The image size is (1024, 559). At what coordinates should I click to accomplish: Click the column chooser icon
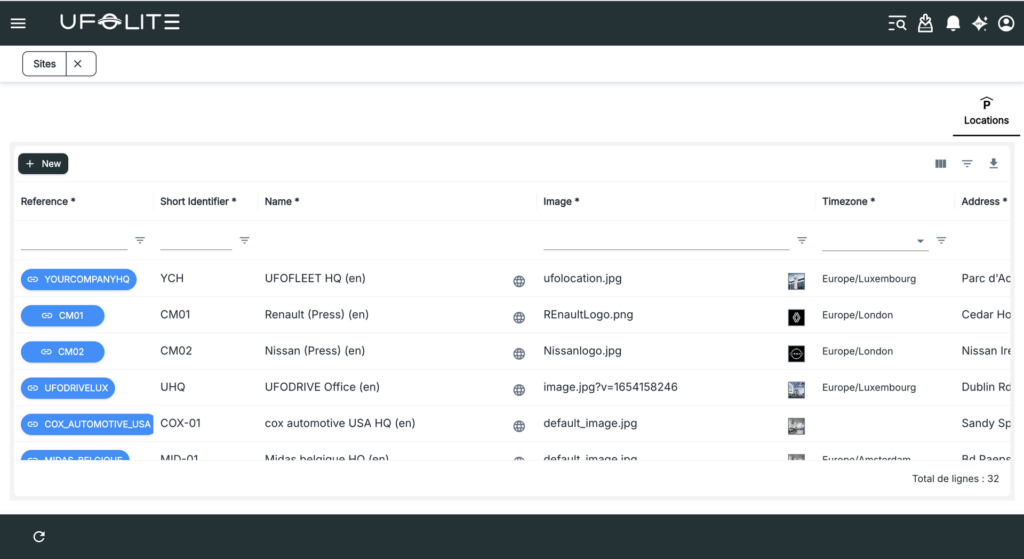tap(940, 164)
